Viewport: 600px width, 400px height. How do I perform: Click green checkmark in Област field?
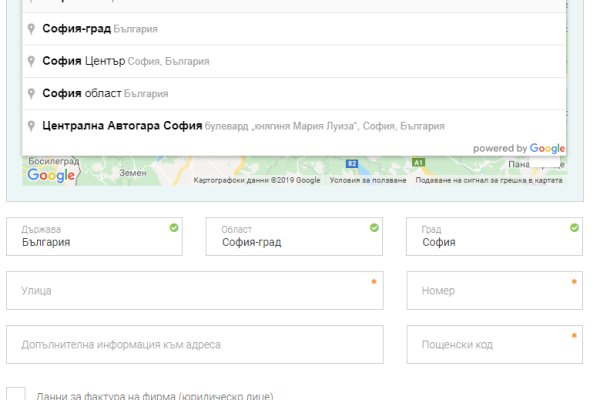pyautogui.click(x=375, y=228)
